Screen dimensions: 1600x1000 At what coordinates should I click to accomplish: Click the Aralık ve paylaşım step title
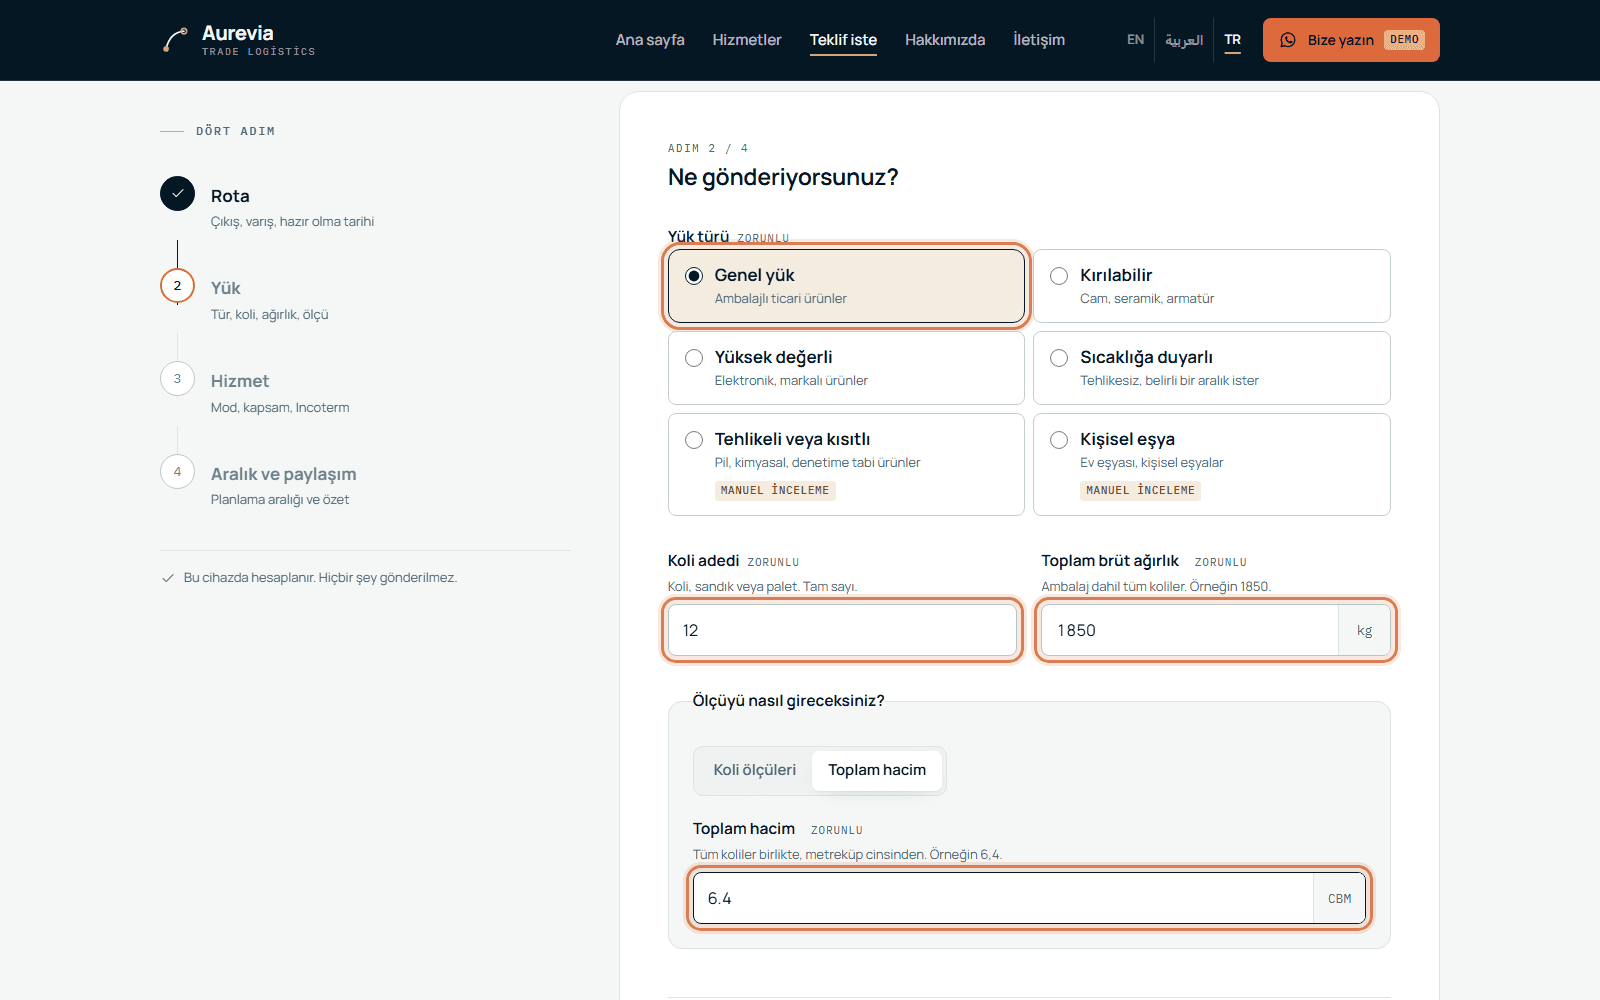click(x=283, y=474)
